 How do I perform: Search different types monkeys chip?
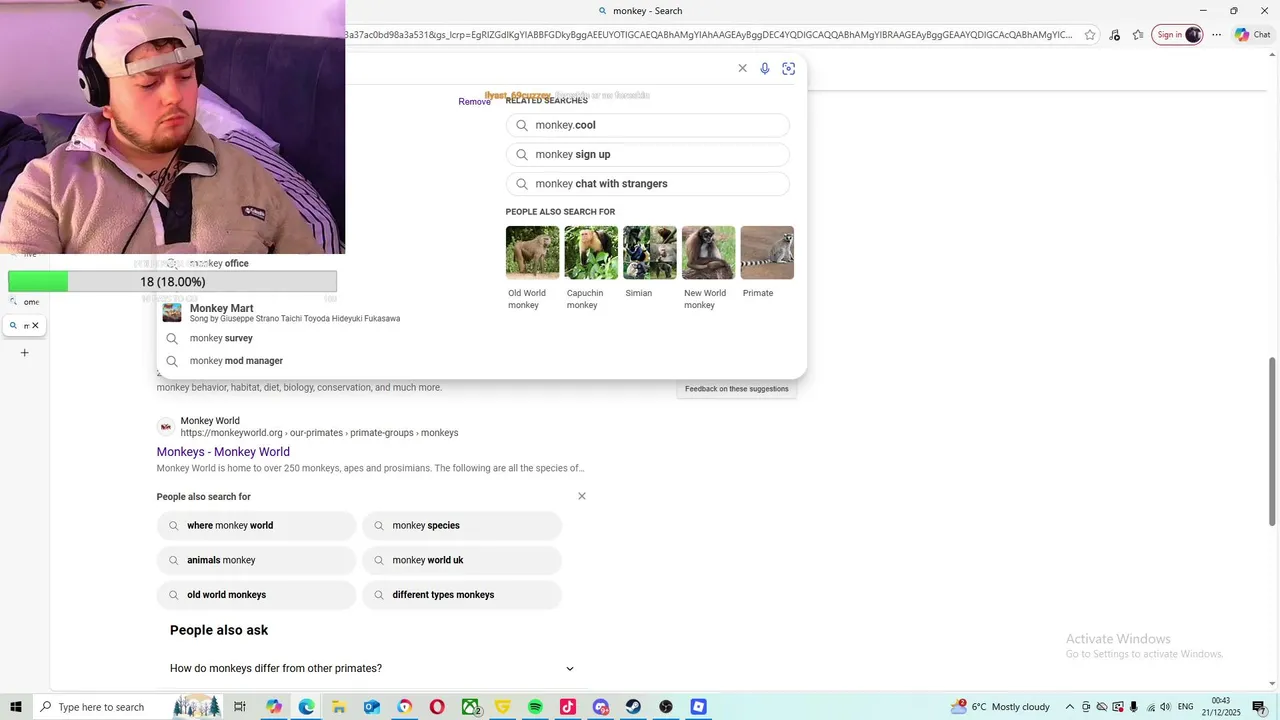(x=462, y=595)
